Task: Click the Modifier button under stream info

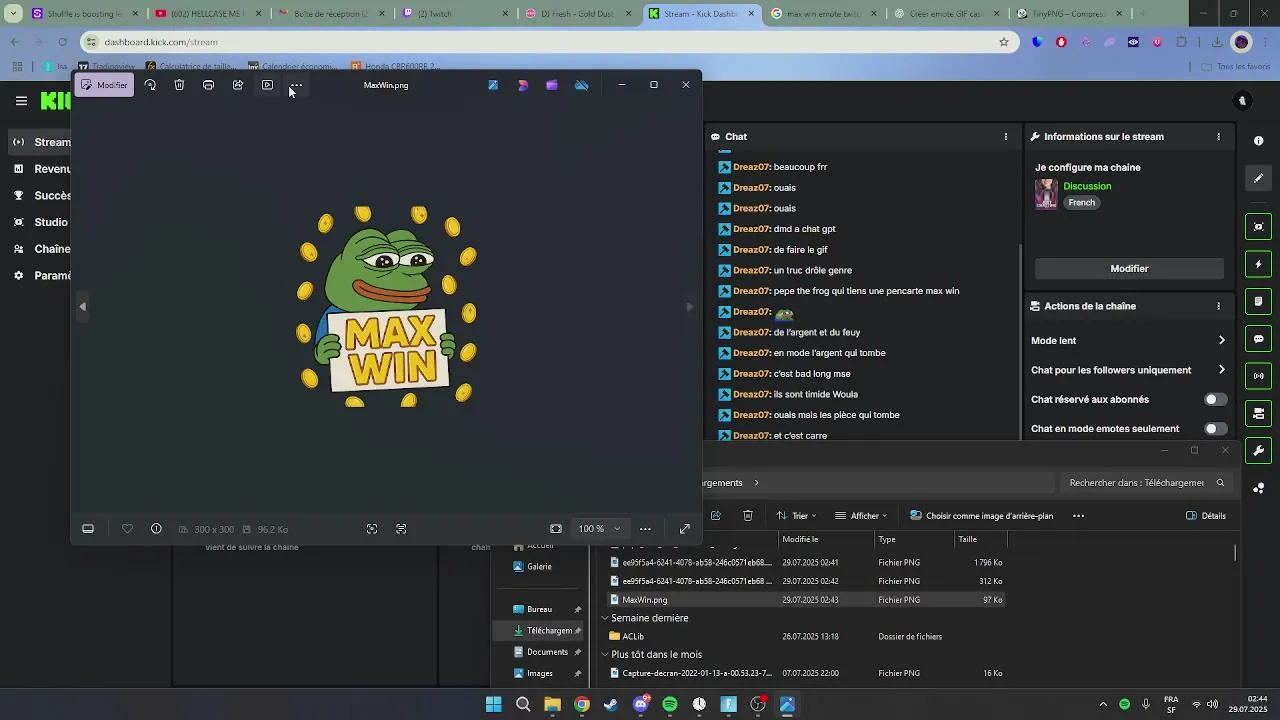Action: (x=1129, y=269)
